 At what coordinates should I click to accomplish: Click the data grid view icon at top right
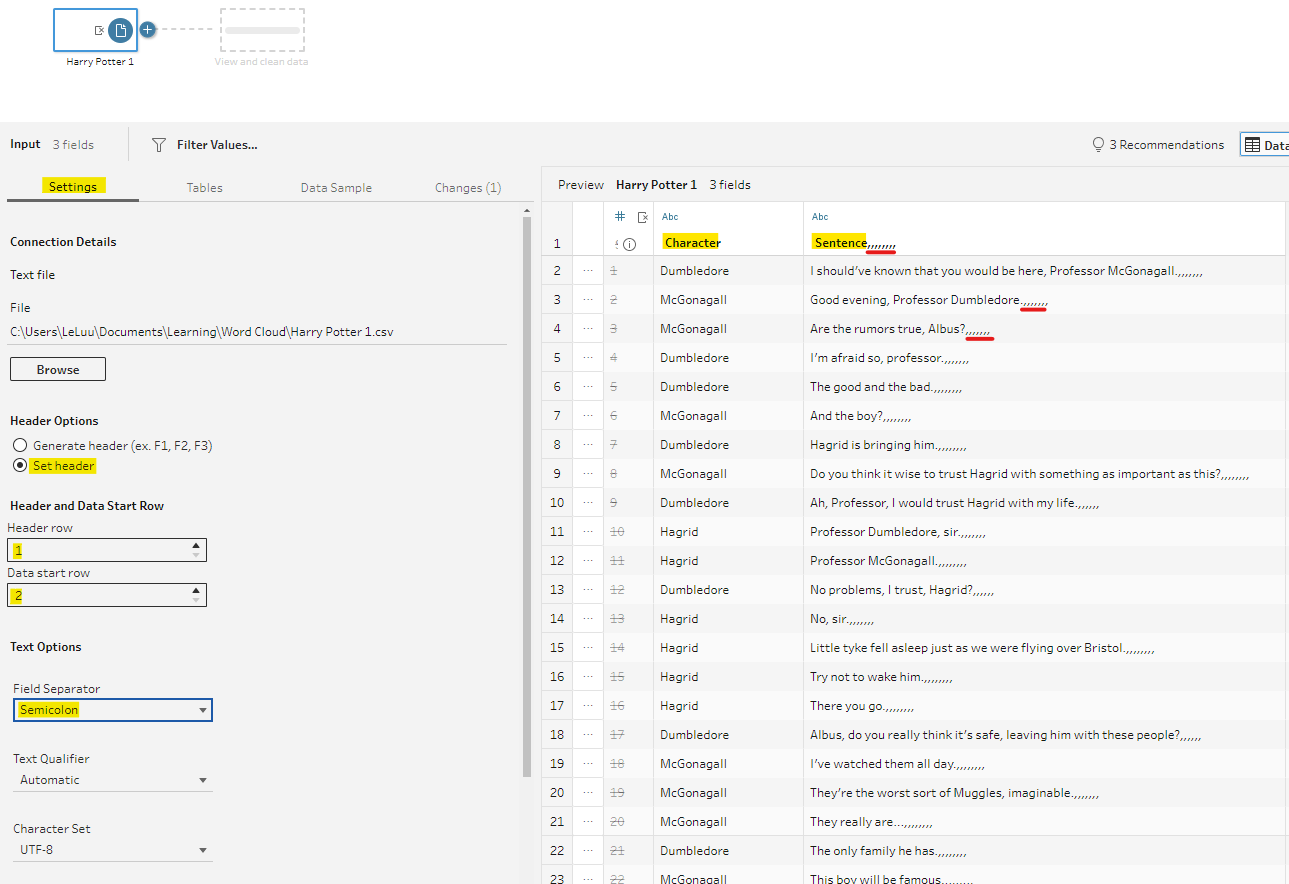click(x=1252, y=145)
